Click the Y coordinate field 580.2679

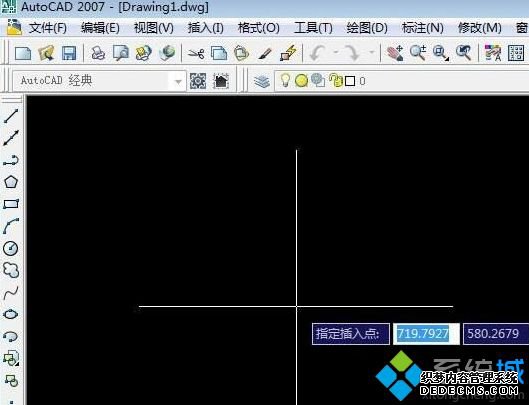[496, 334]
